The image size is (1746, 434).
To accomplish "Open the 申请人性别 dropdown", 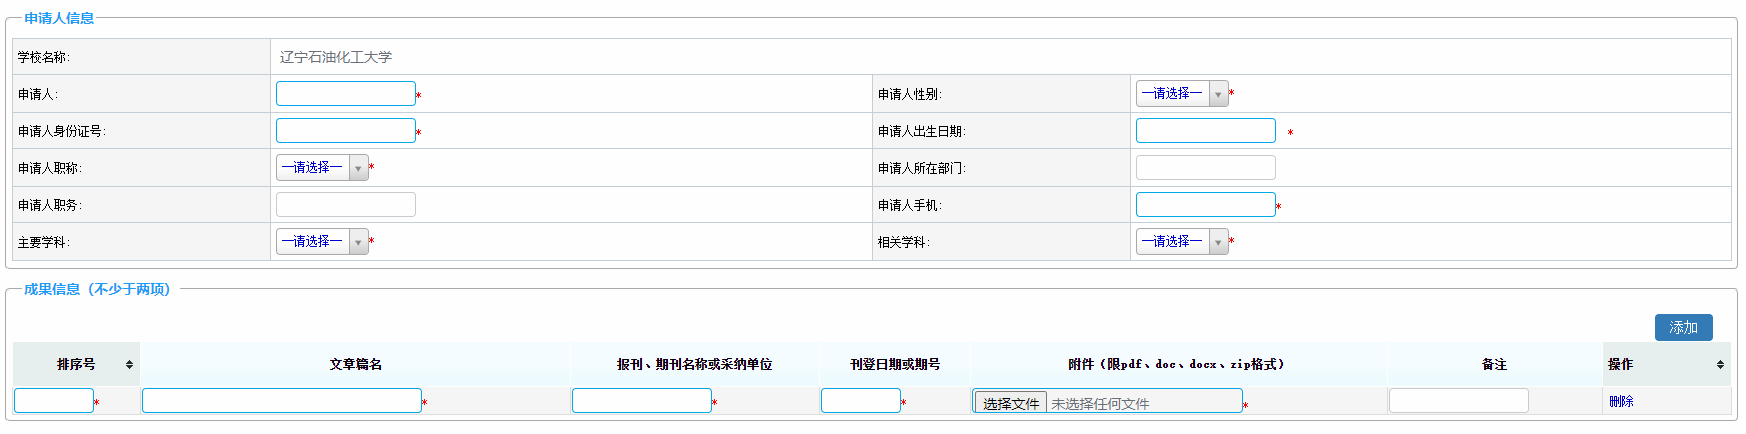I will coord(1181,94).
